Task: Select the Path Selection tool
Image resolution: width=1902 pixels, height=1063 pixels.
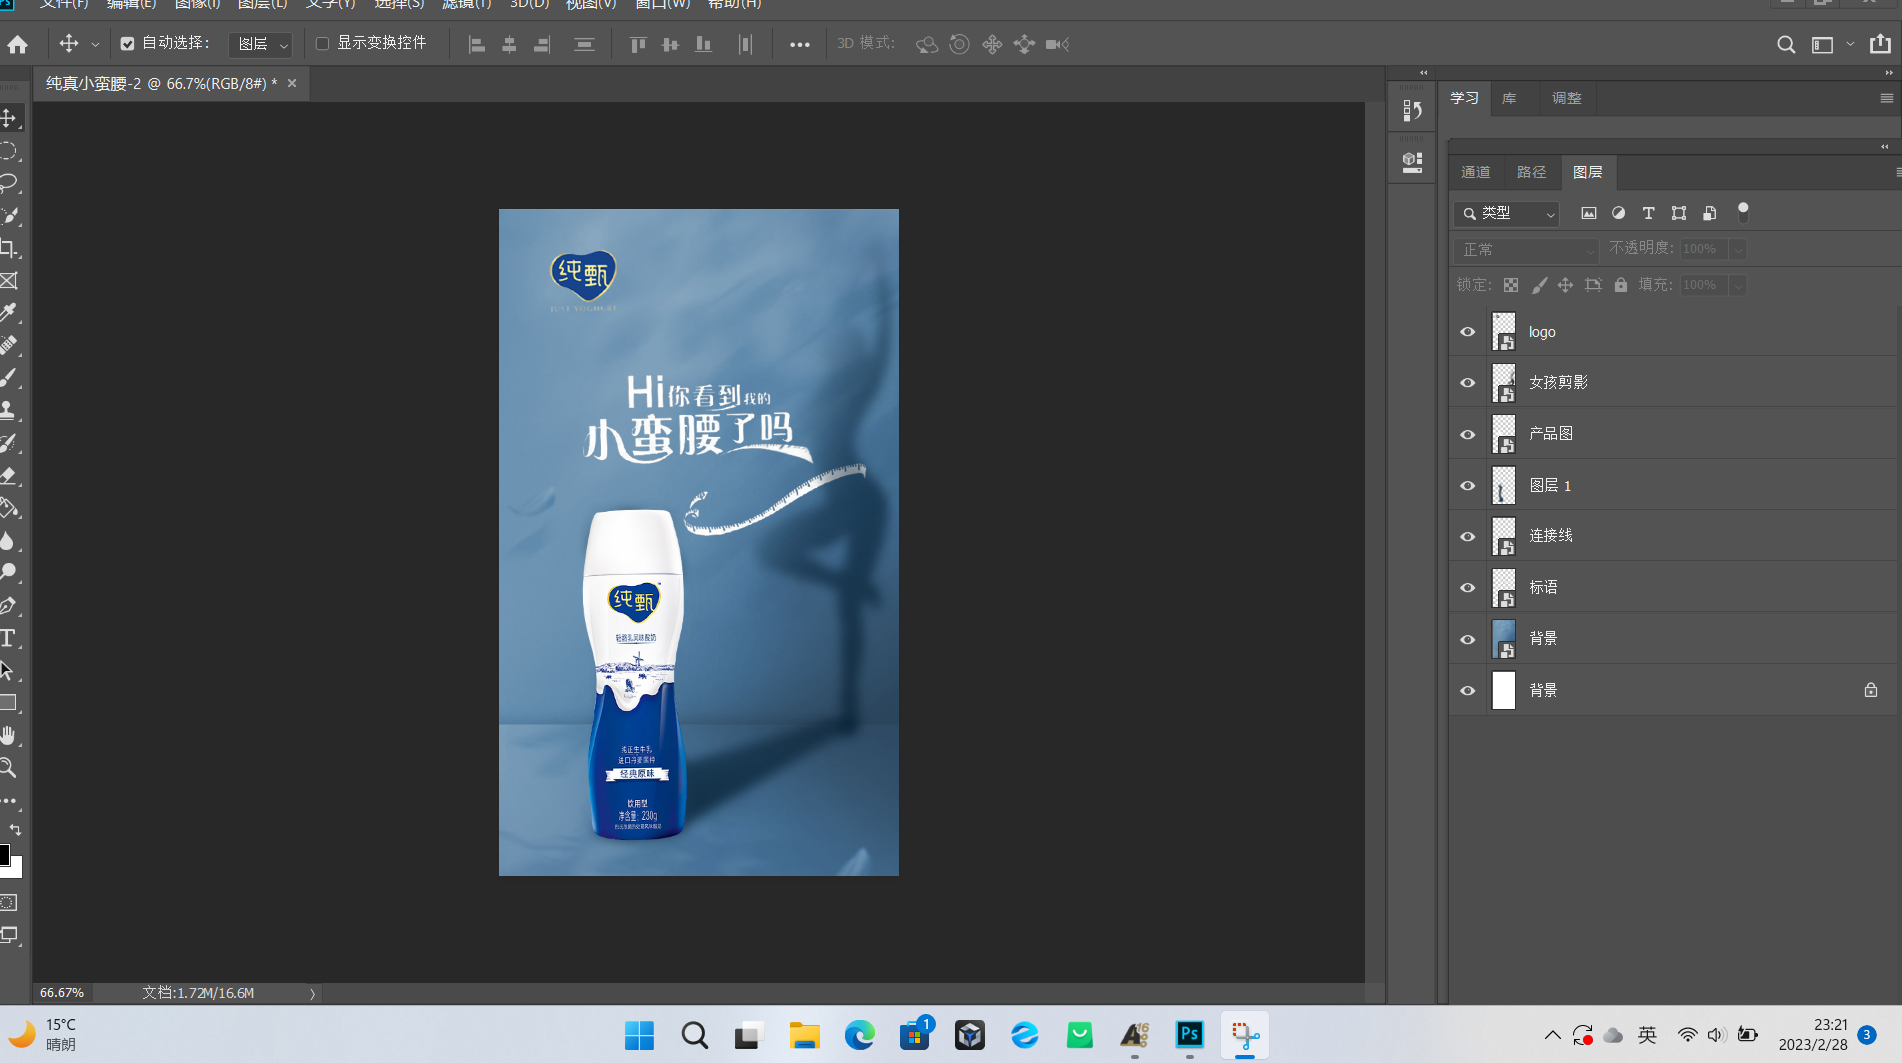Action: (x=8, y=670)
